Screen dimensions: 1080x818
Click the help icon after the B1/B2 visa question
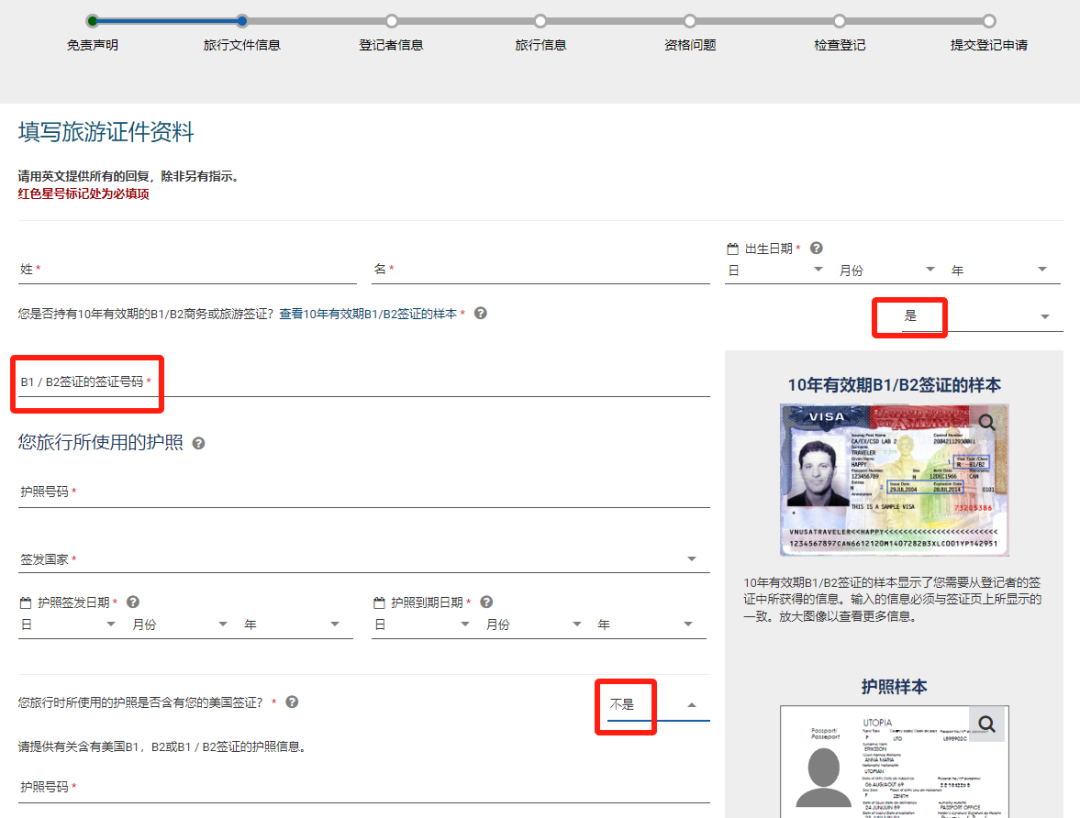pos(480,312)
